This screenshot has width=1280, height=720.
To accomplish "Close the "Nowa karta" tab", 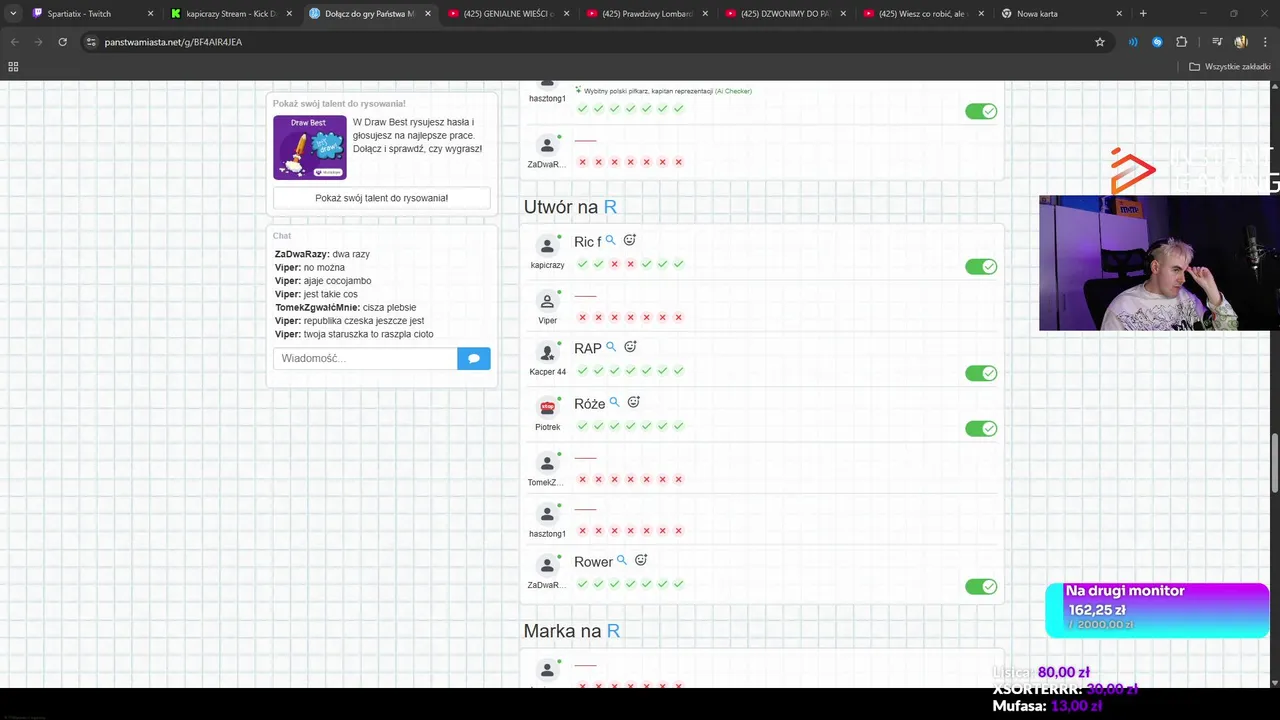I will (x=1118, y=14).
